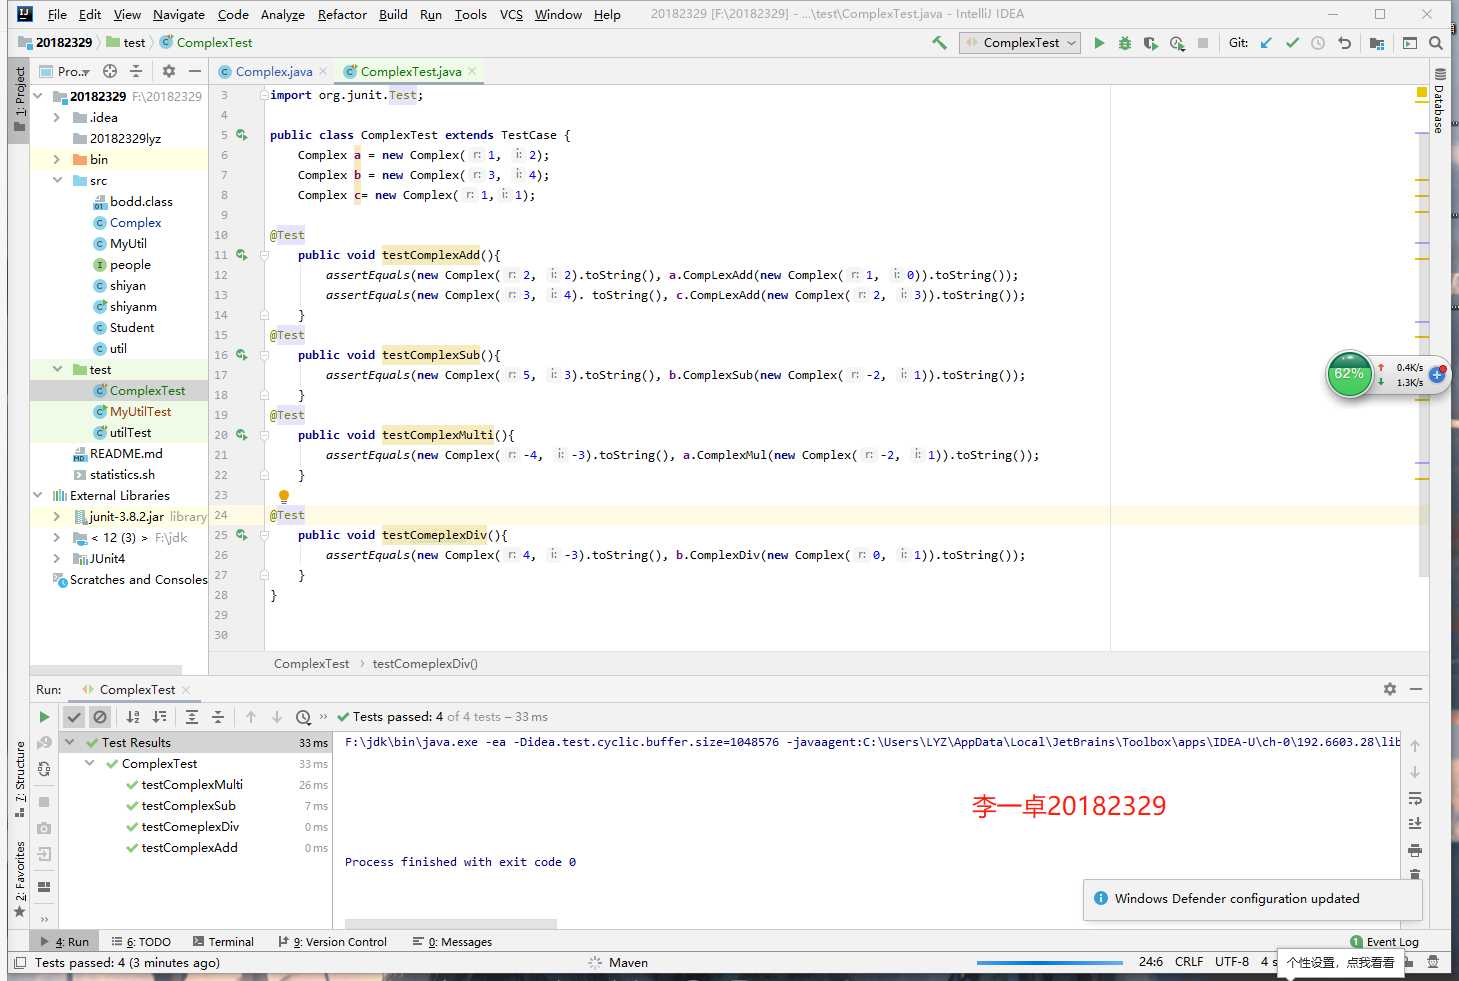Open Search Everywhere magnifier icon
1459x981 pixels.
(x=1436, y=43)
